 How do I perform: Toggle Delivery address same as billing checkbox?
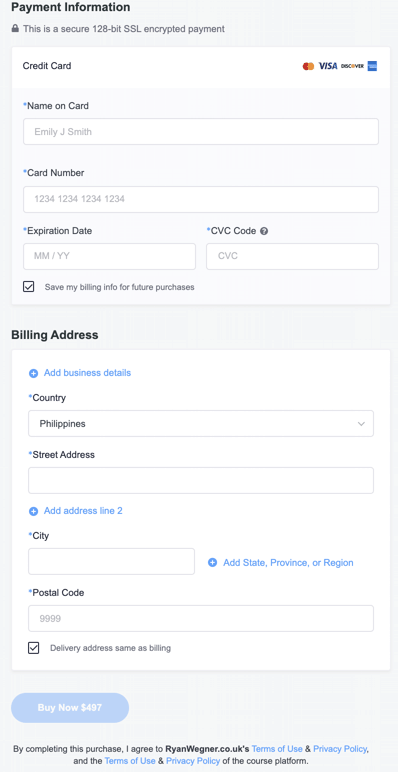[33, 648]
